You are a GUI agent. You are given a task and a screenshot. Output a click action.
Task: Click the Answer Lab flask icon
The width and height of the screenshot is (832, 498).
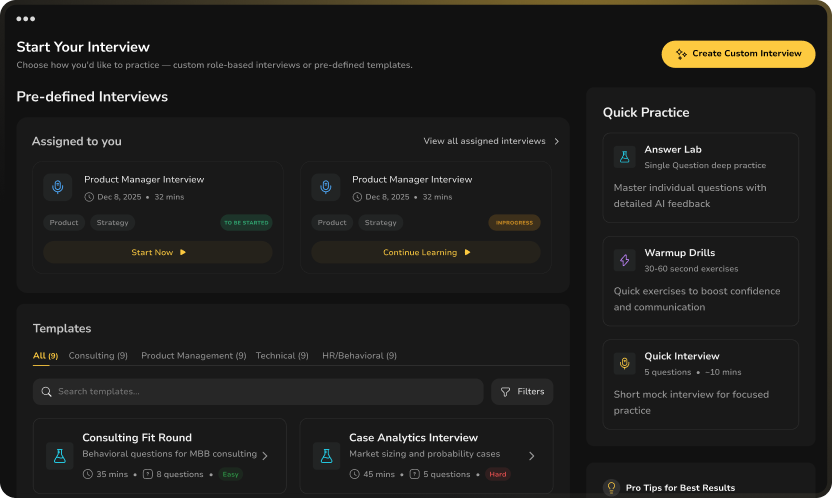625,157
